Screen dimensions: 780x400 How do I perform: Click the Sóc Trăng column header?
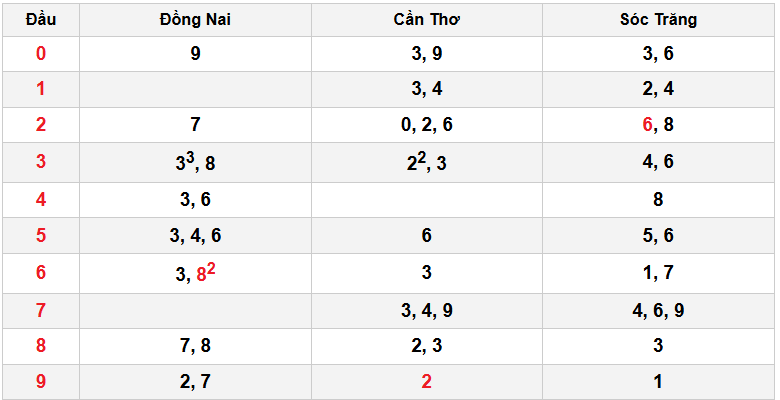(x=657, y=19)
